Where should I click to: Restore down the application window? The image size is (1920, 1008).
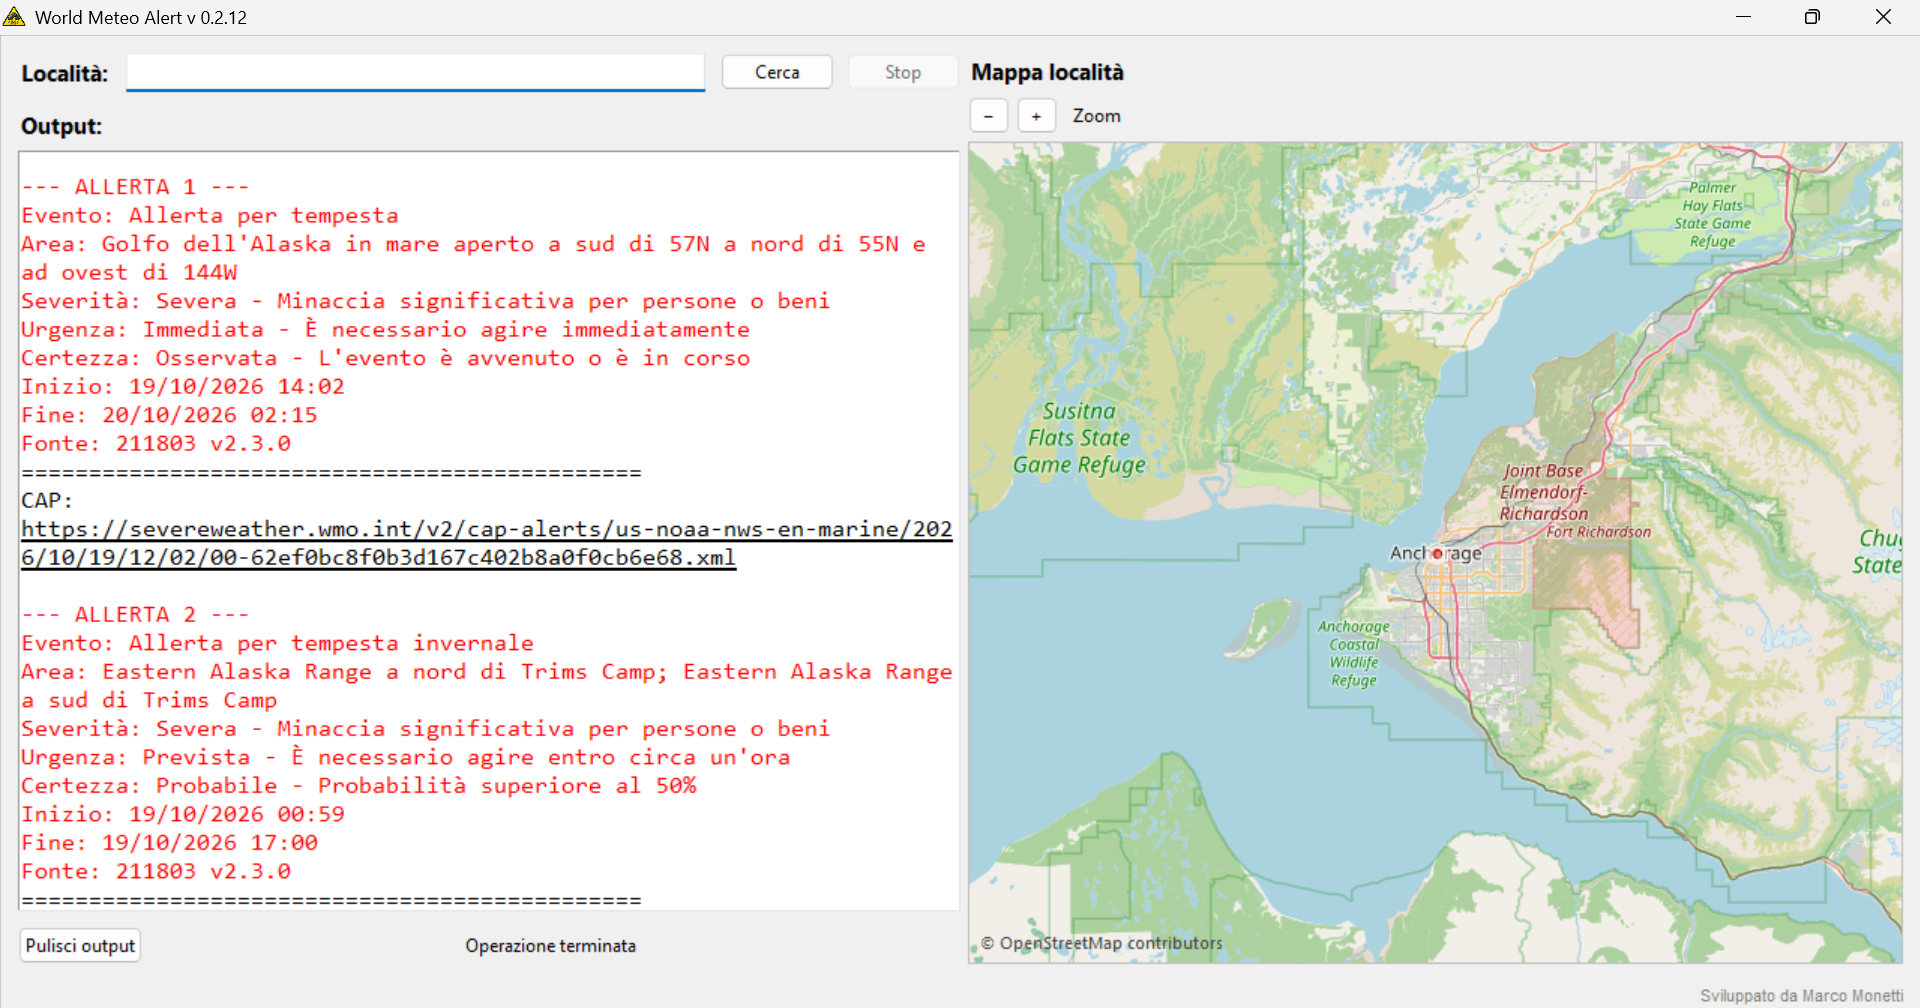pyautogui.click(x=1812, y=17)
